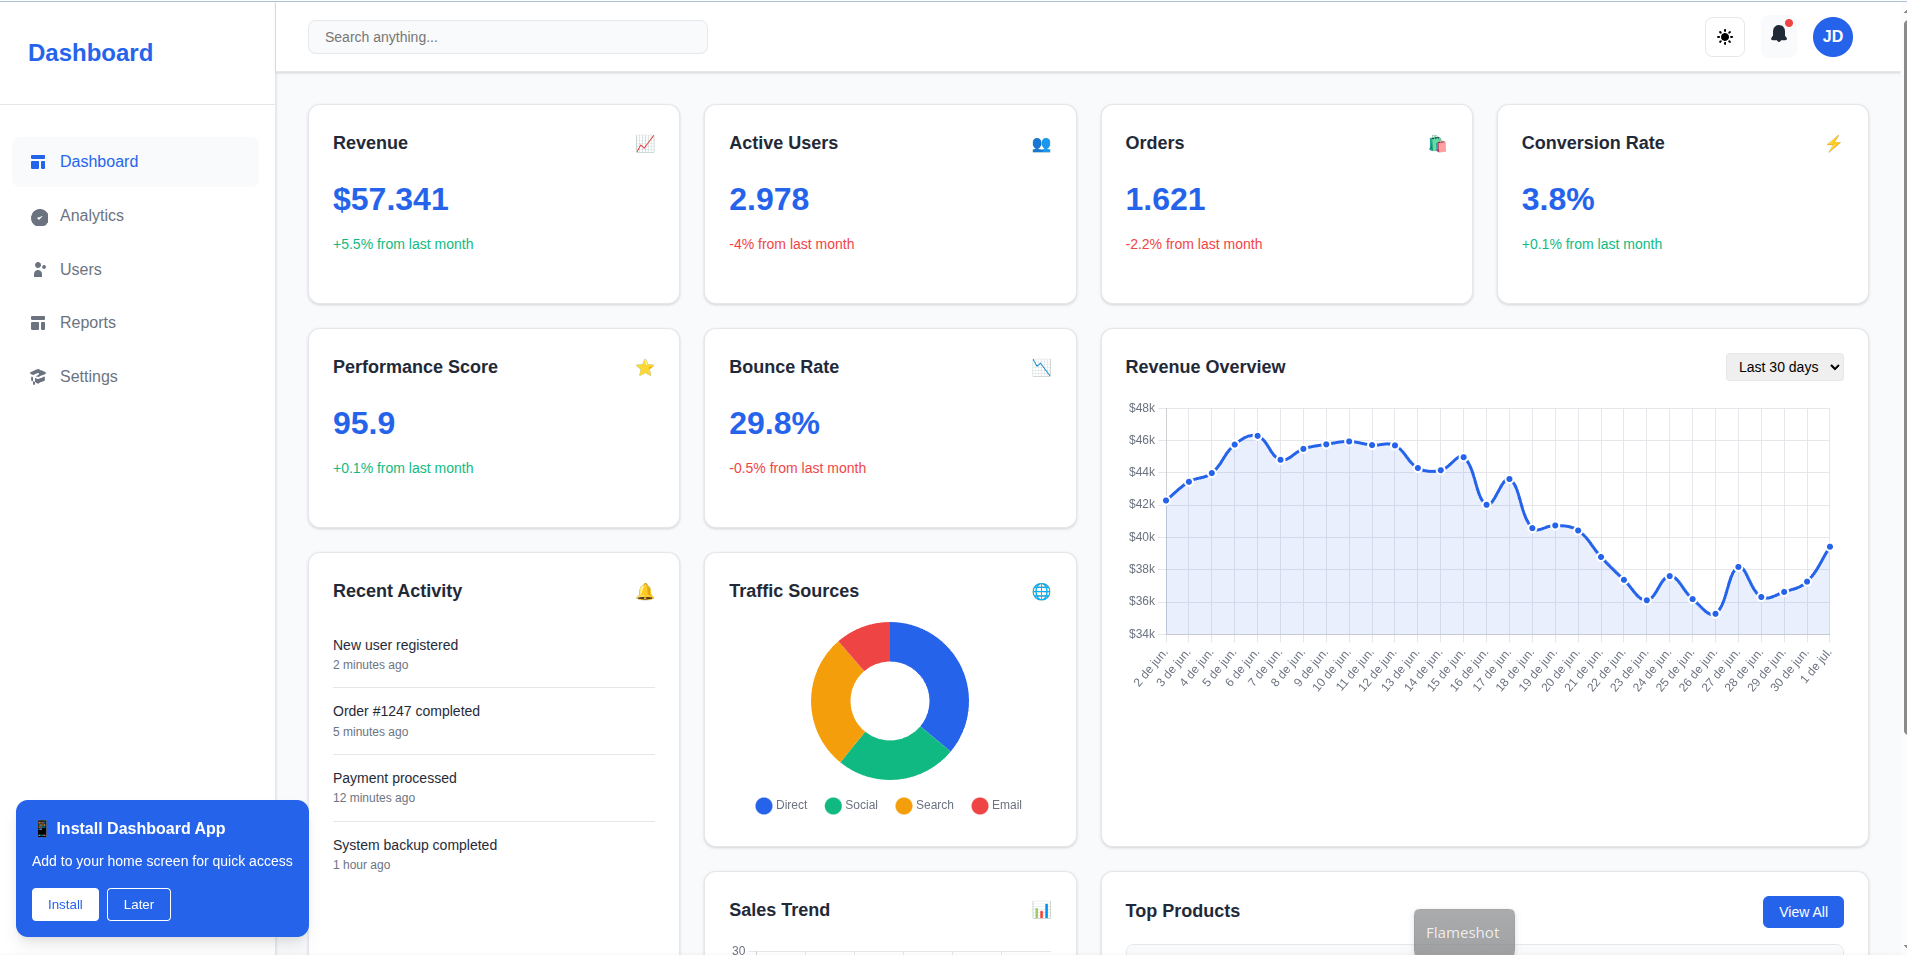
Task: Click the $57.341 revenue value
Action: (x=391, y=199)
